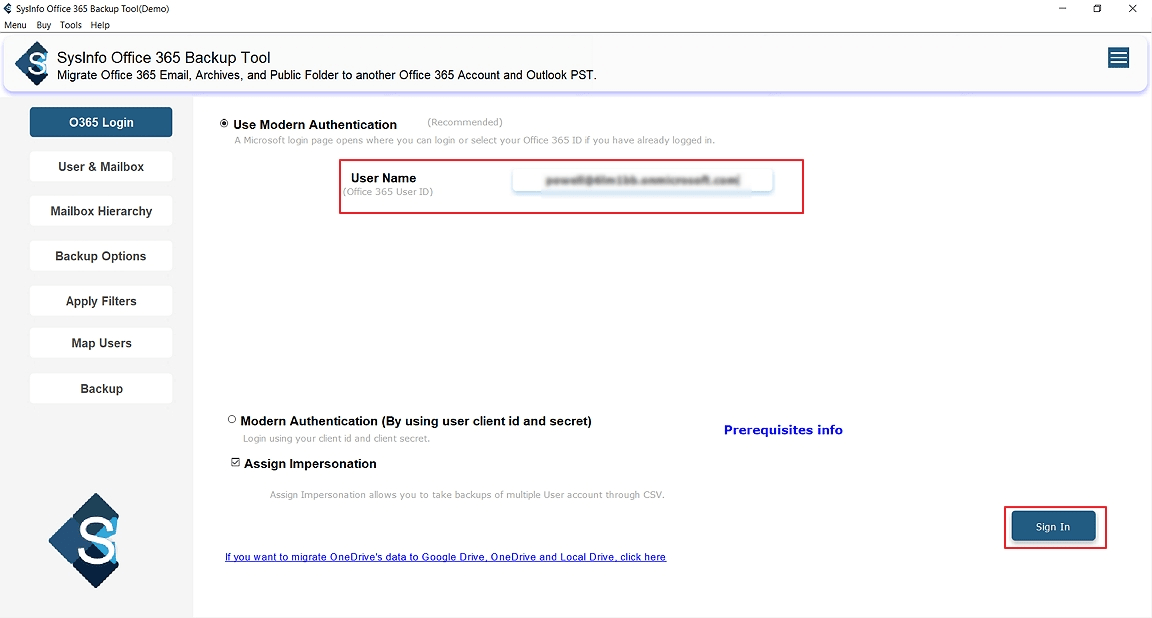This screenshot has height=618, width=1152.
Task: Open the Help menu
Action: [x=100, y=25]
